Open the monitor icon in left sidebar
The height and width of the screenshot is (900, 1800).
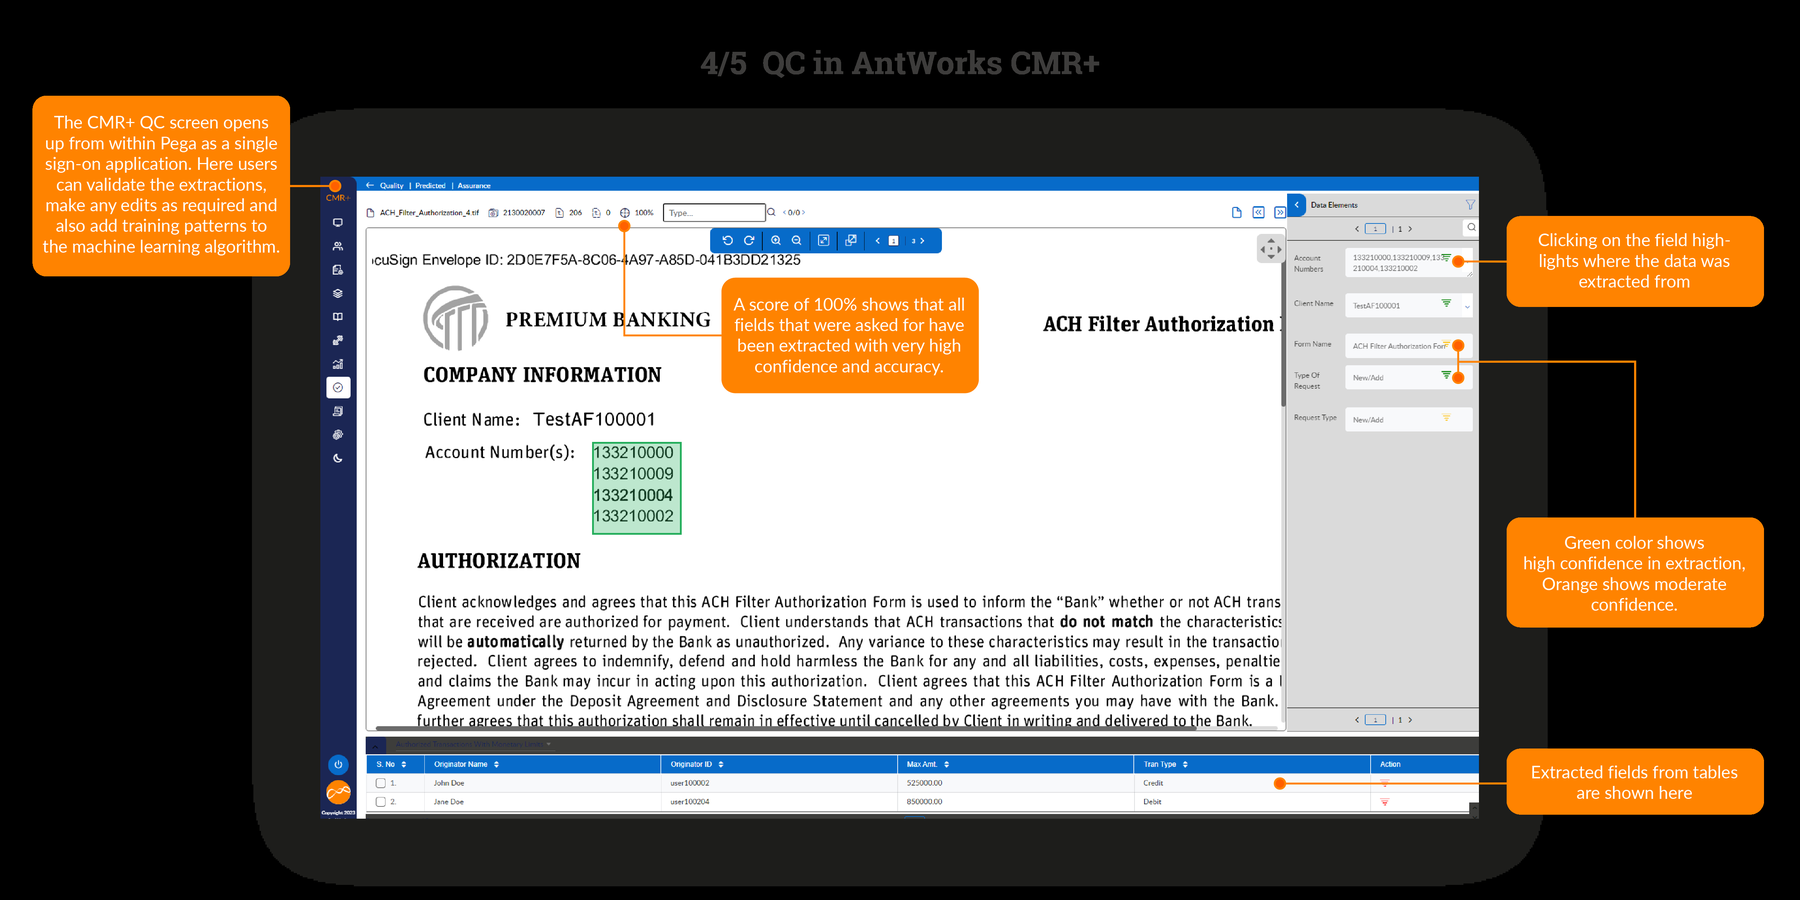(338, 222)
